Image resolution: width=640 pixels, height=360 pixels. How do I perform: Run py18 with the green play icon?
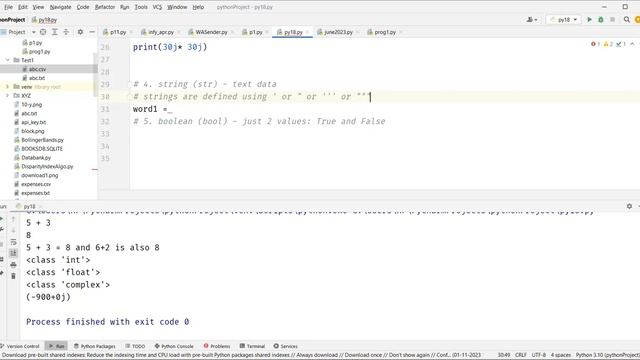589,20
